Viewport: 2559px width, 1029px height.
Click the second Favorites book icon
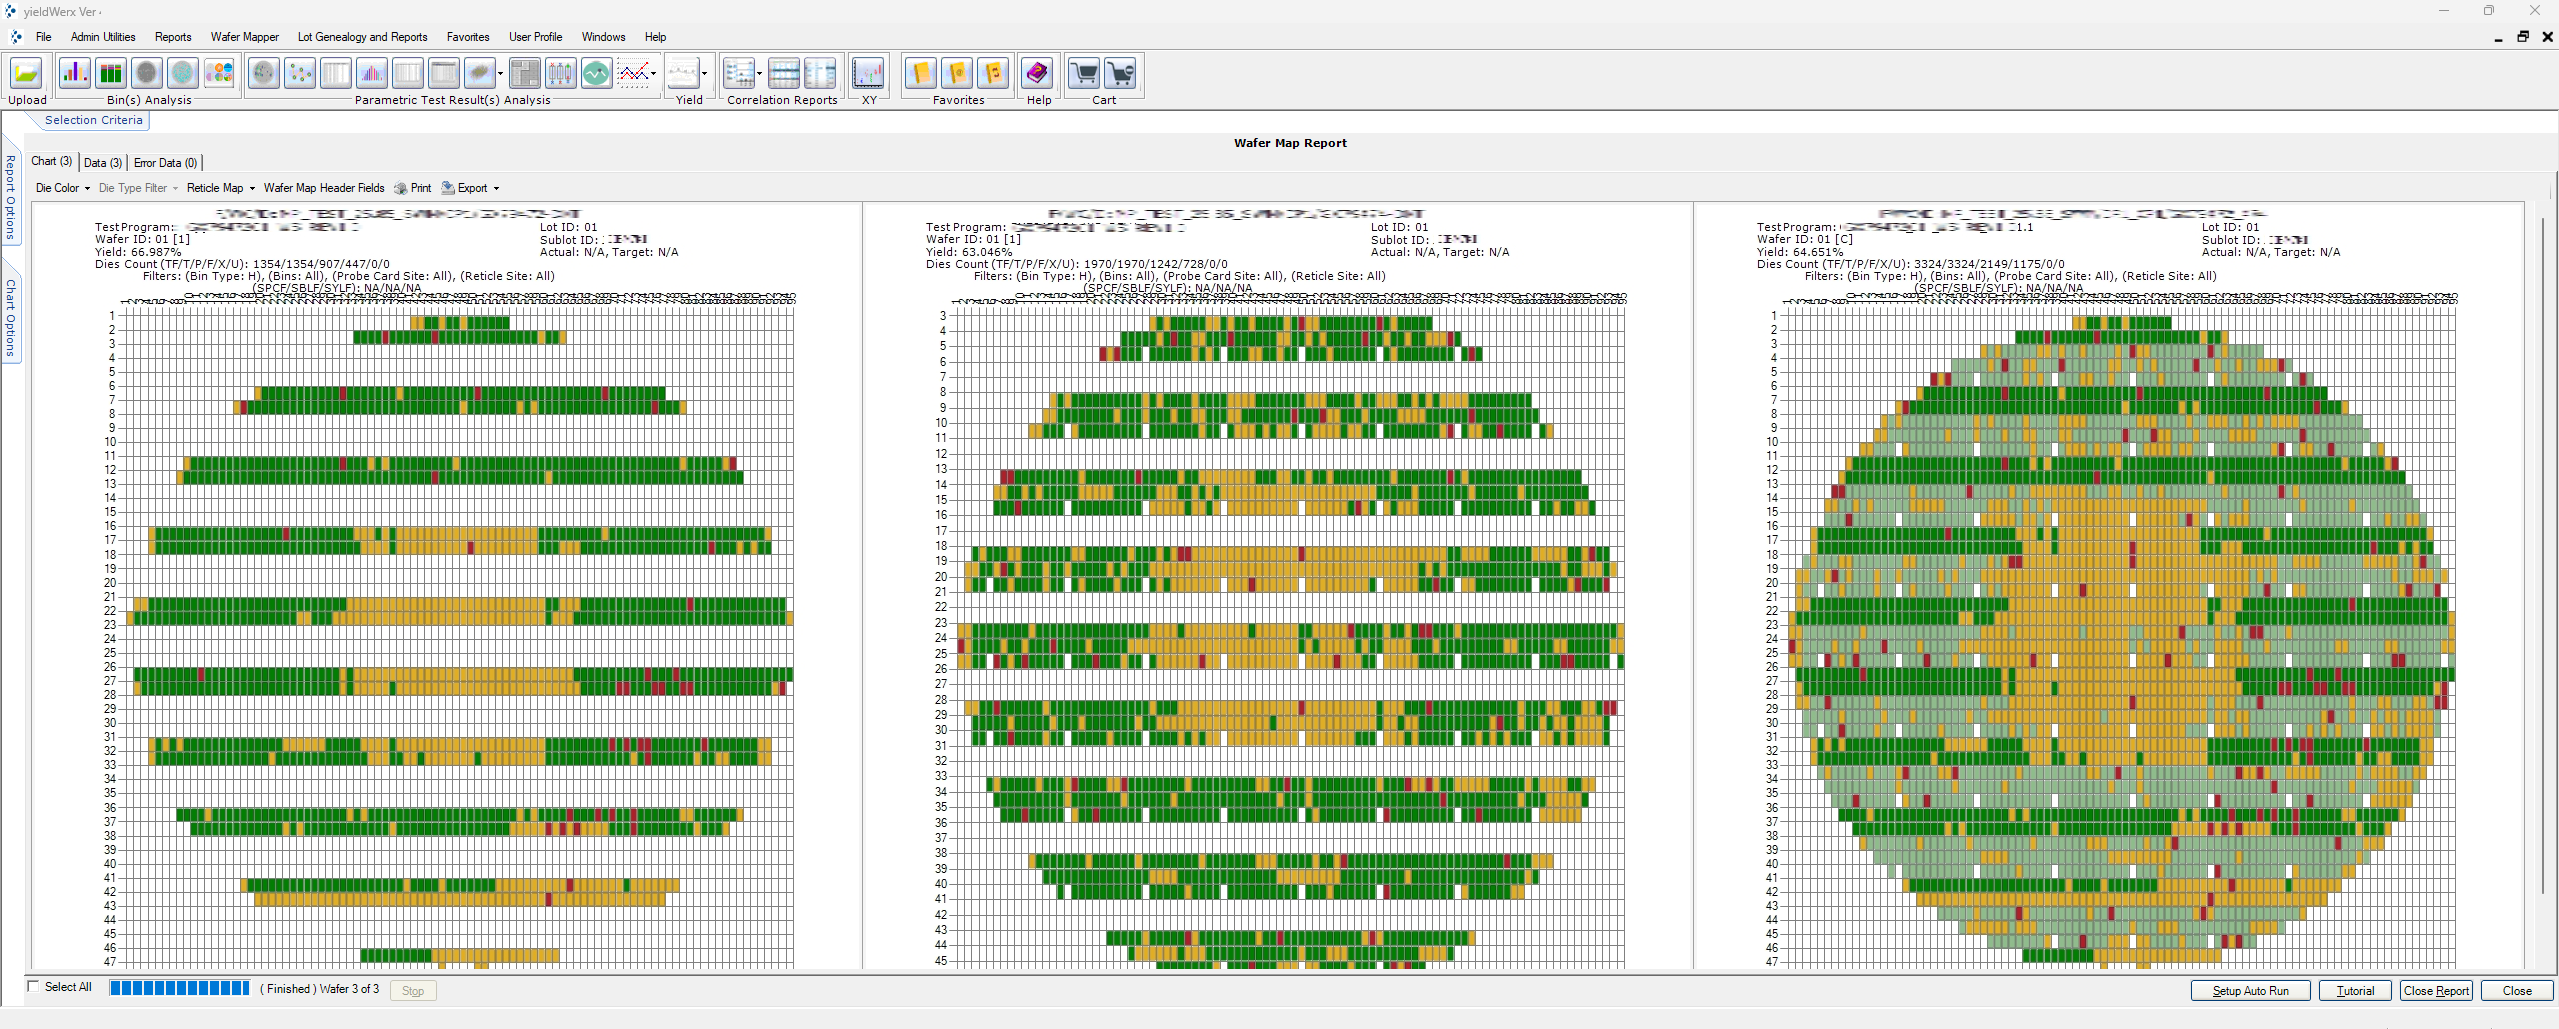click(x=957, y=73)
